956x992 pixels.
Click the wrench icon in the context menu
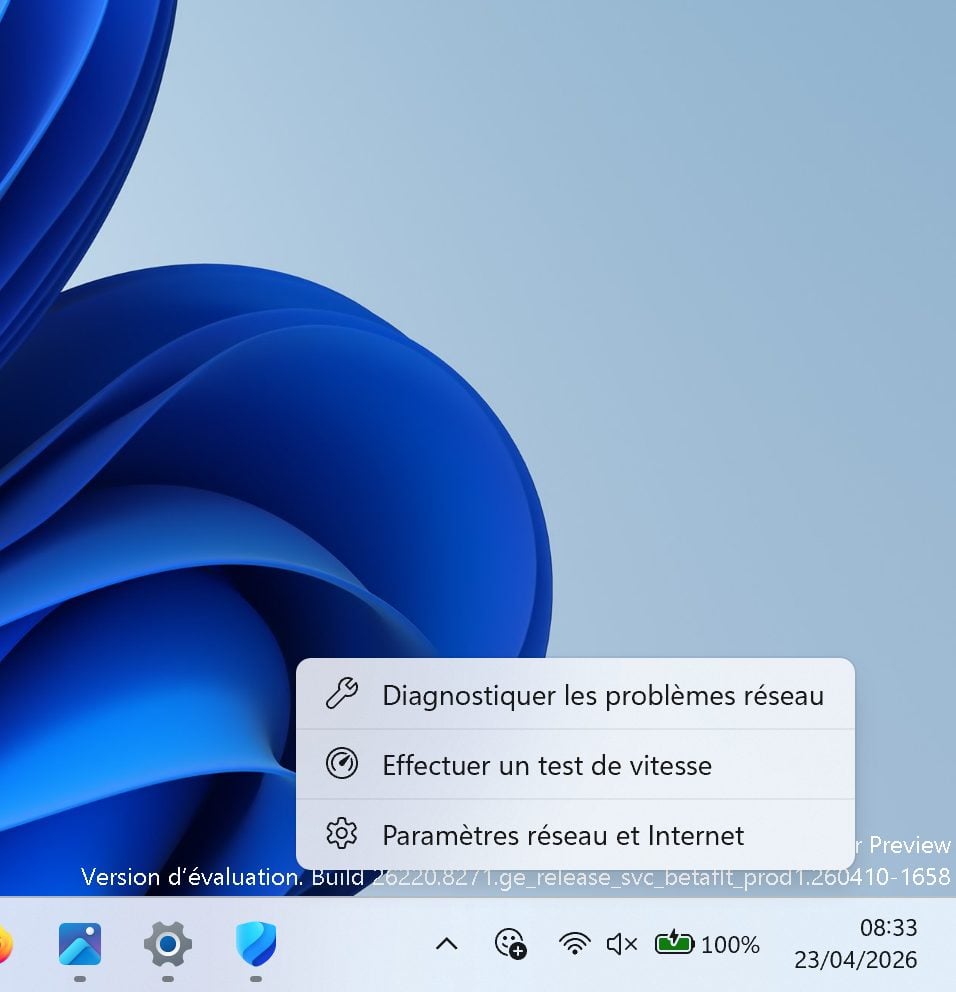click(342, 694)
